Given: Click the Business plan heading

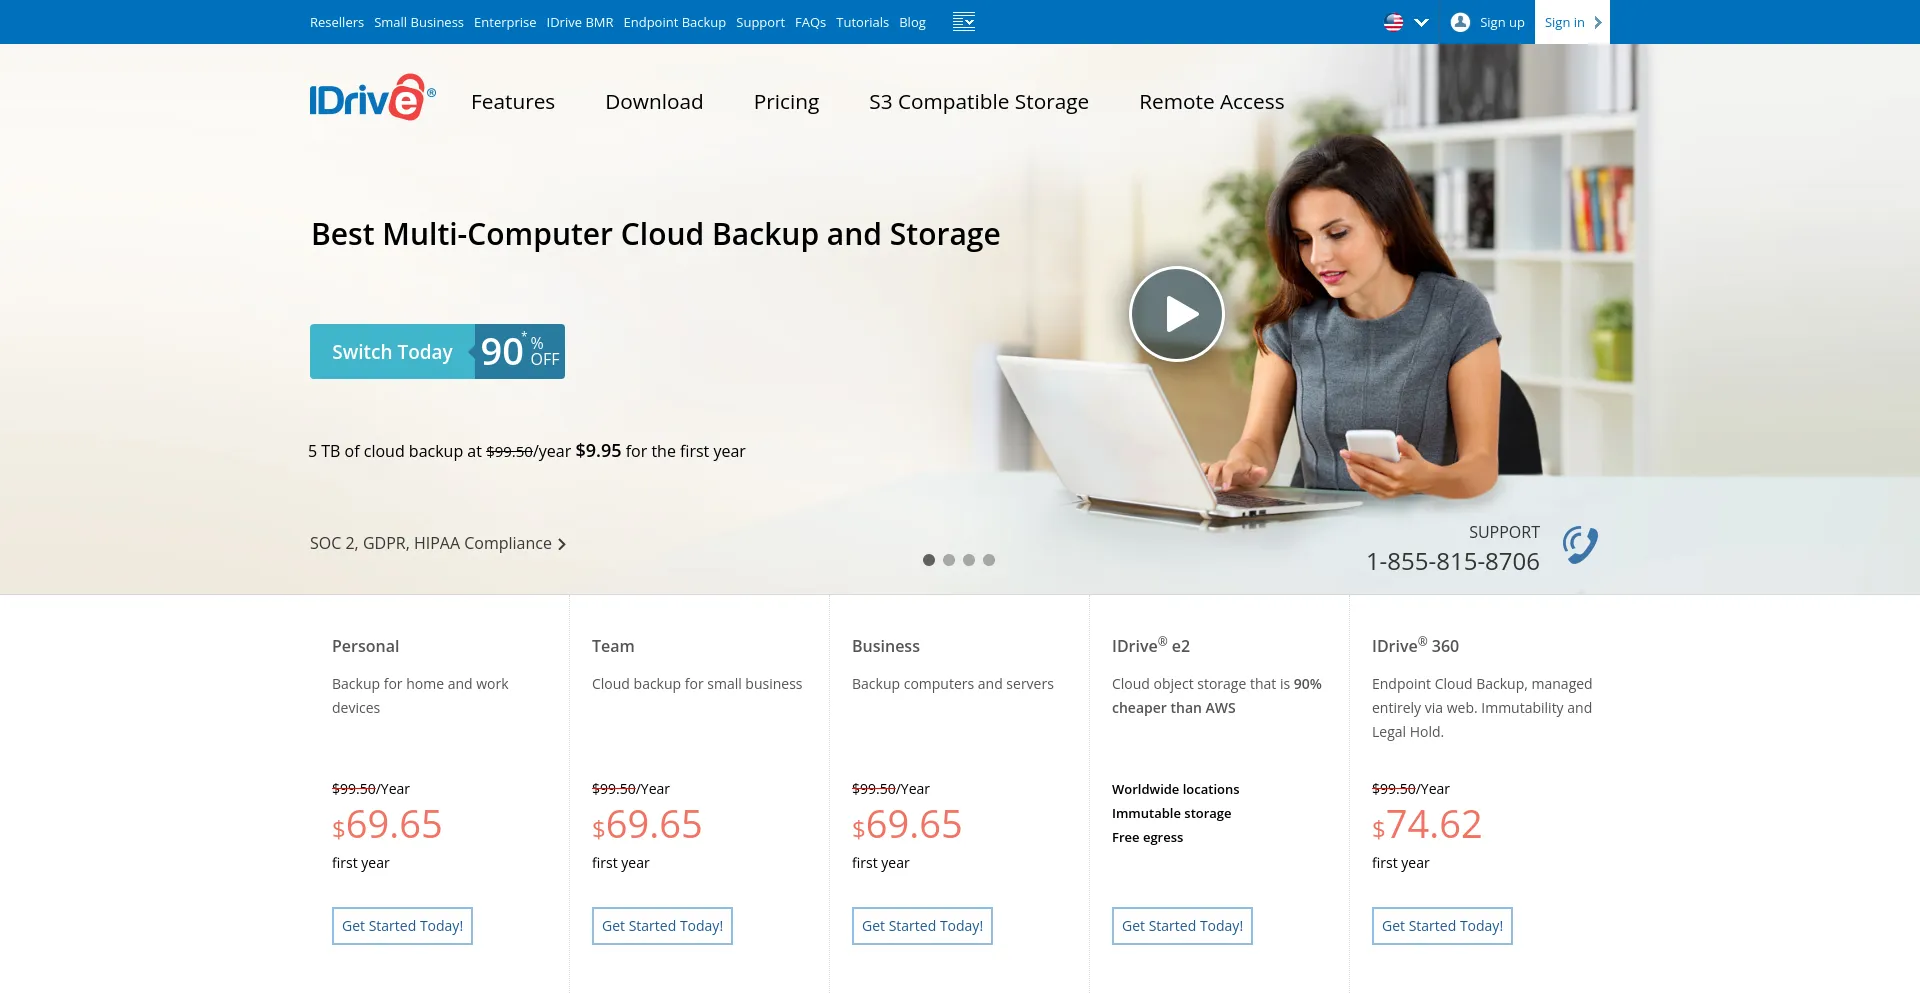Looking at the screenshot, I should coord(886,646).
